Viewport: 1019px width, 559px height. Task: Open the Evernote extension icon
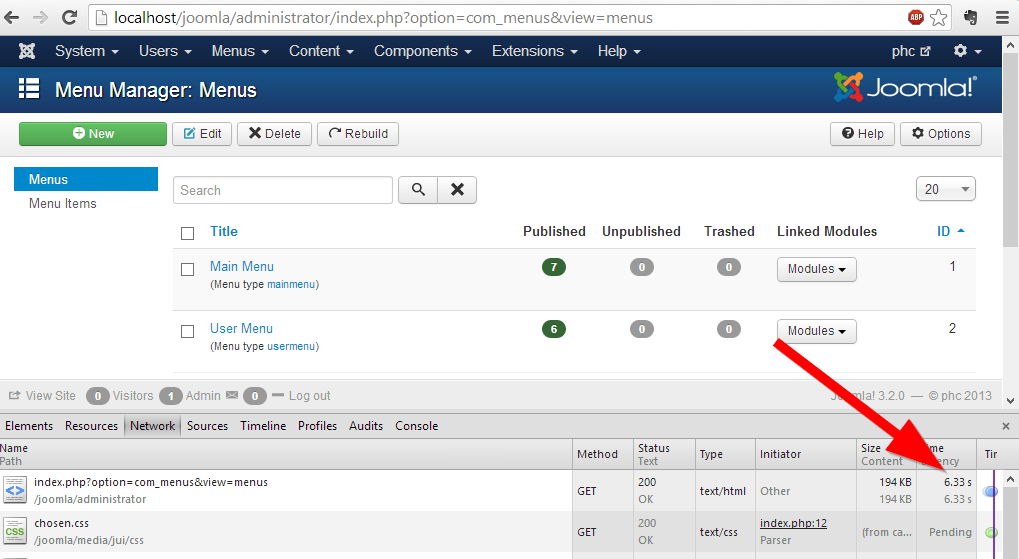pyautogui.click(x=971, y=18)
